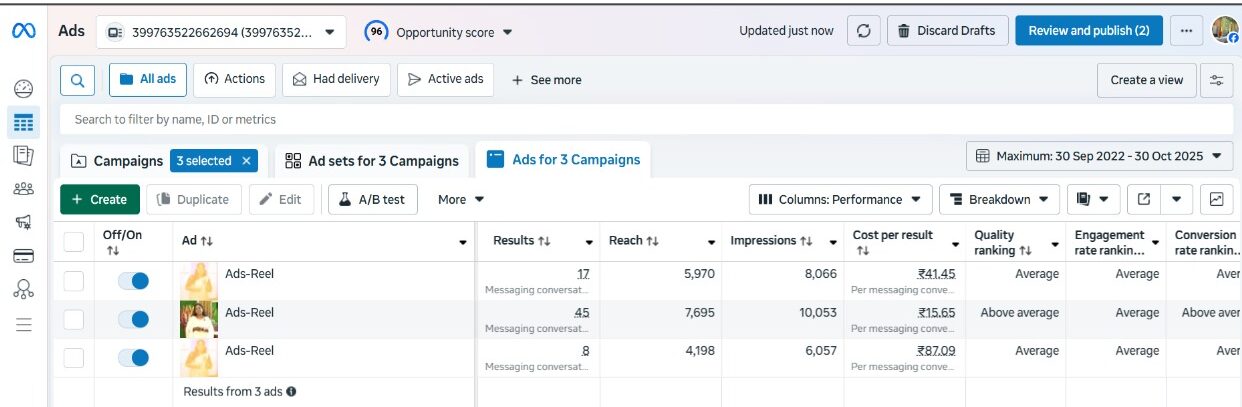Screen dimensions: 1242x407
Task: Open the search magnifier icon
Action: pyautogui.click(x=78, y=80)
